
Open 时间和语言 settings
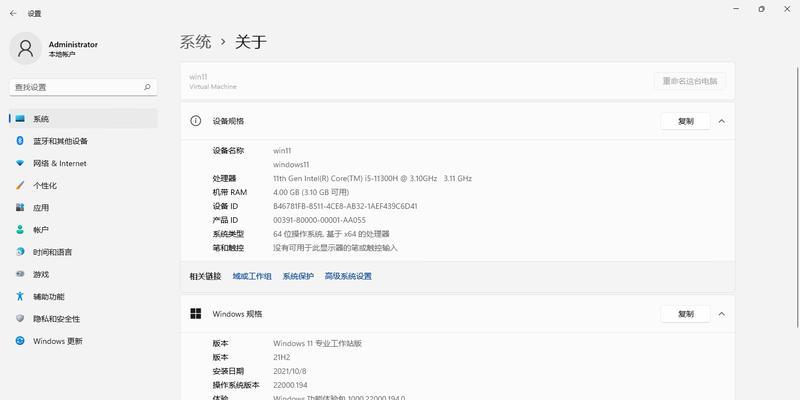83,252
